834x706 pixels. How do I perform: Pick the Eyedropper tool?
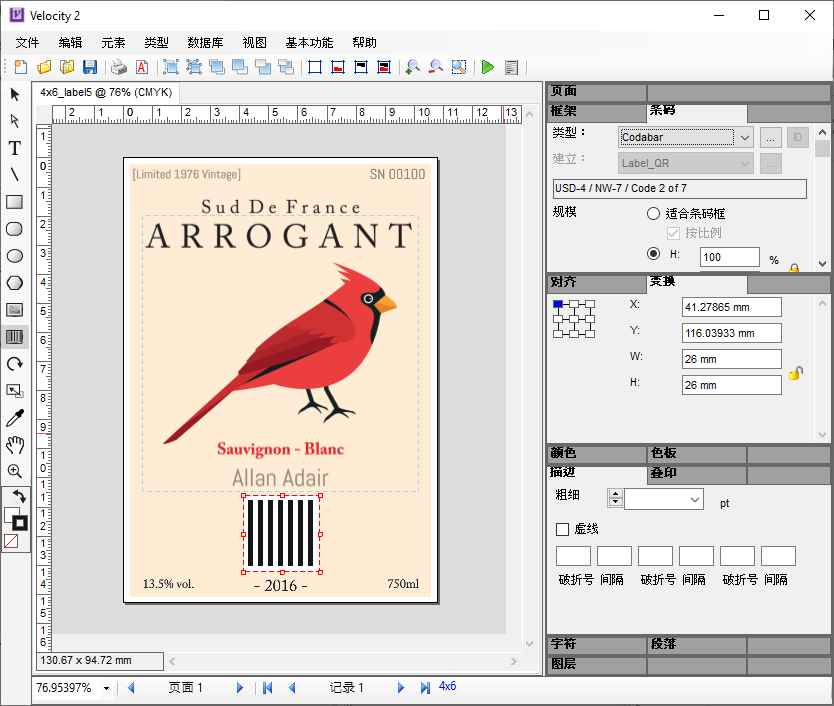[15, 418]
